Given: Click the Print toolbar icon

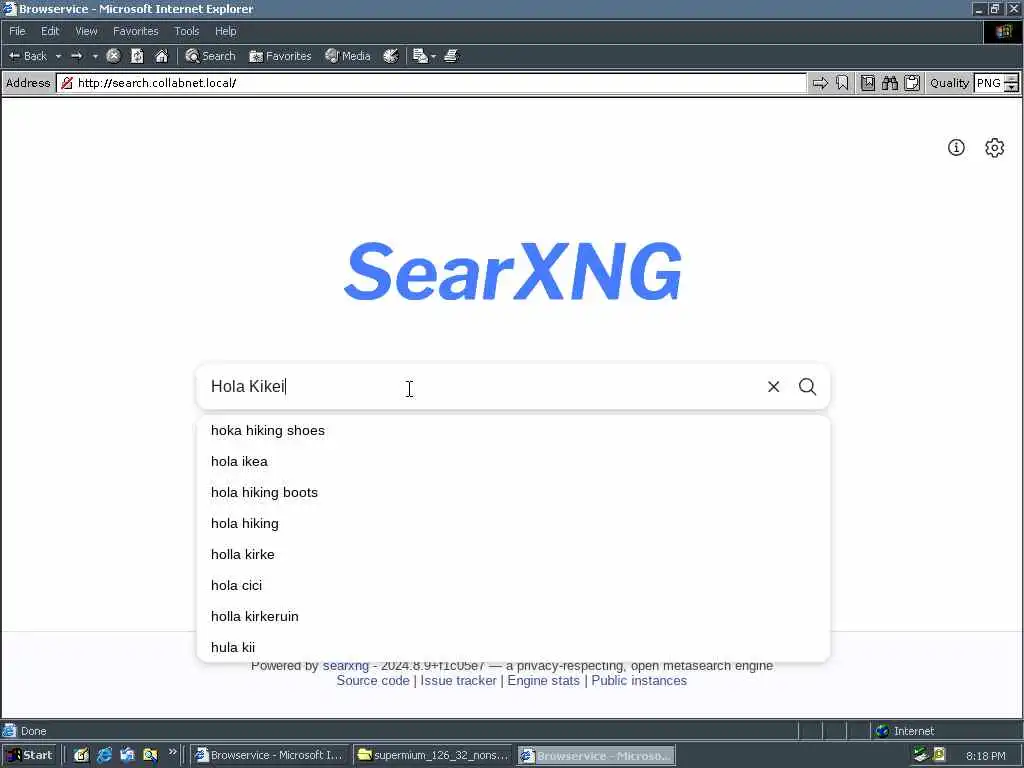Looking at the screenshot, I should (x=451, y=56).
